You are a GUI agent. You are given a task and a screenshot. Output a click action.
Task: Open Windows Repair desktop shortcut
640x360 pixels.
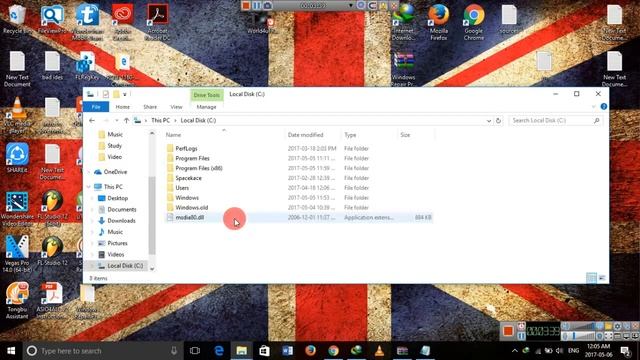(x=403, y=69)
